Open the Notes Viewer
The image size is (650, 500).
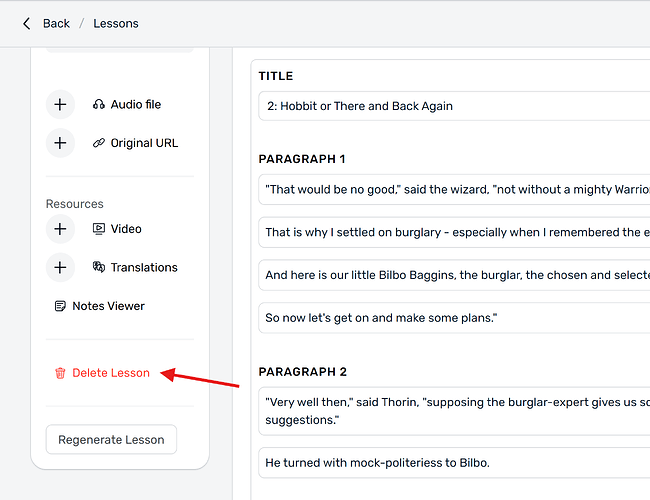pyautogui.click(x=109, y=306)
